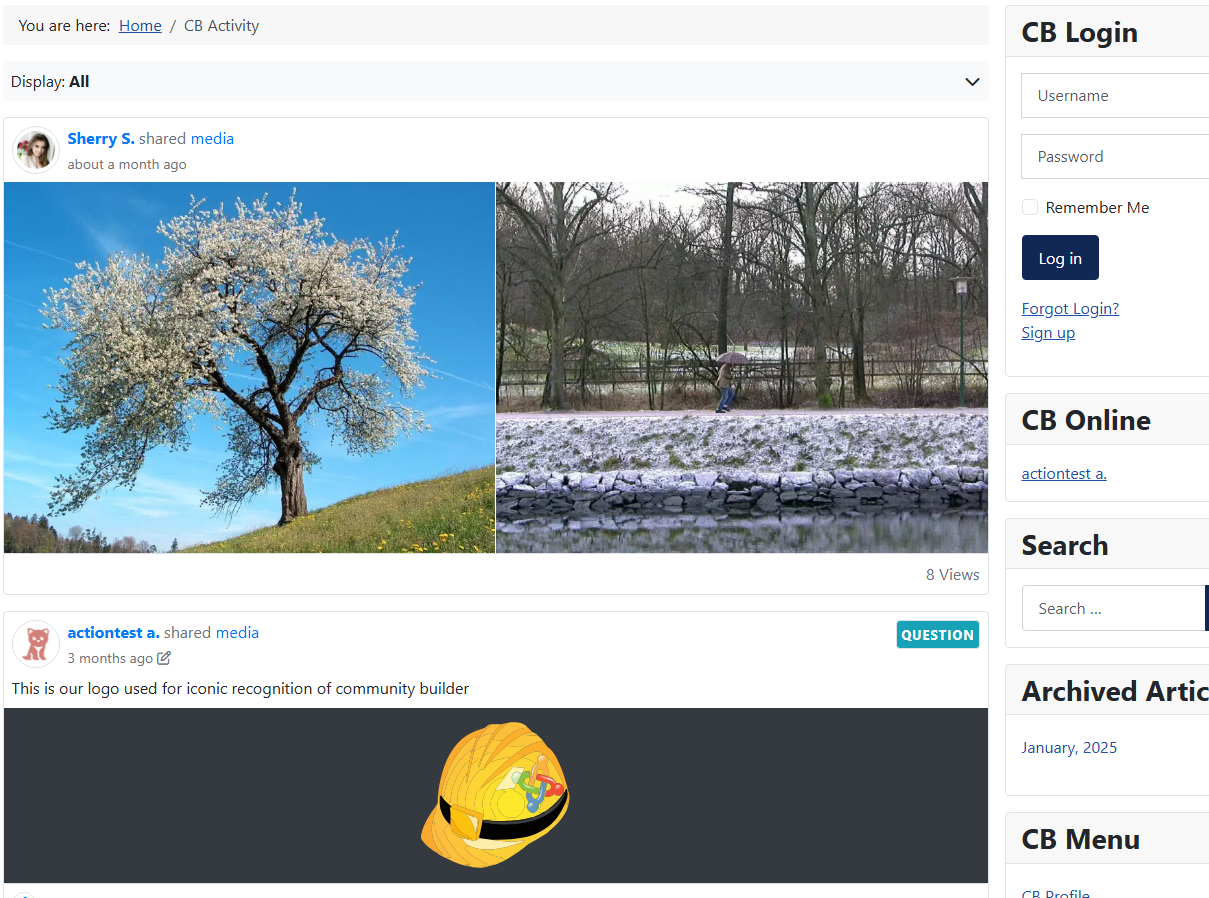The height and width of the screenshot is (898, 1209).
Task: Open actiontest a. in CB Online
Action: [x=1064, y=474]
